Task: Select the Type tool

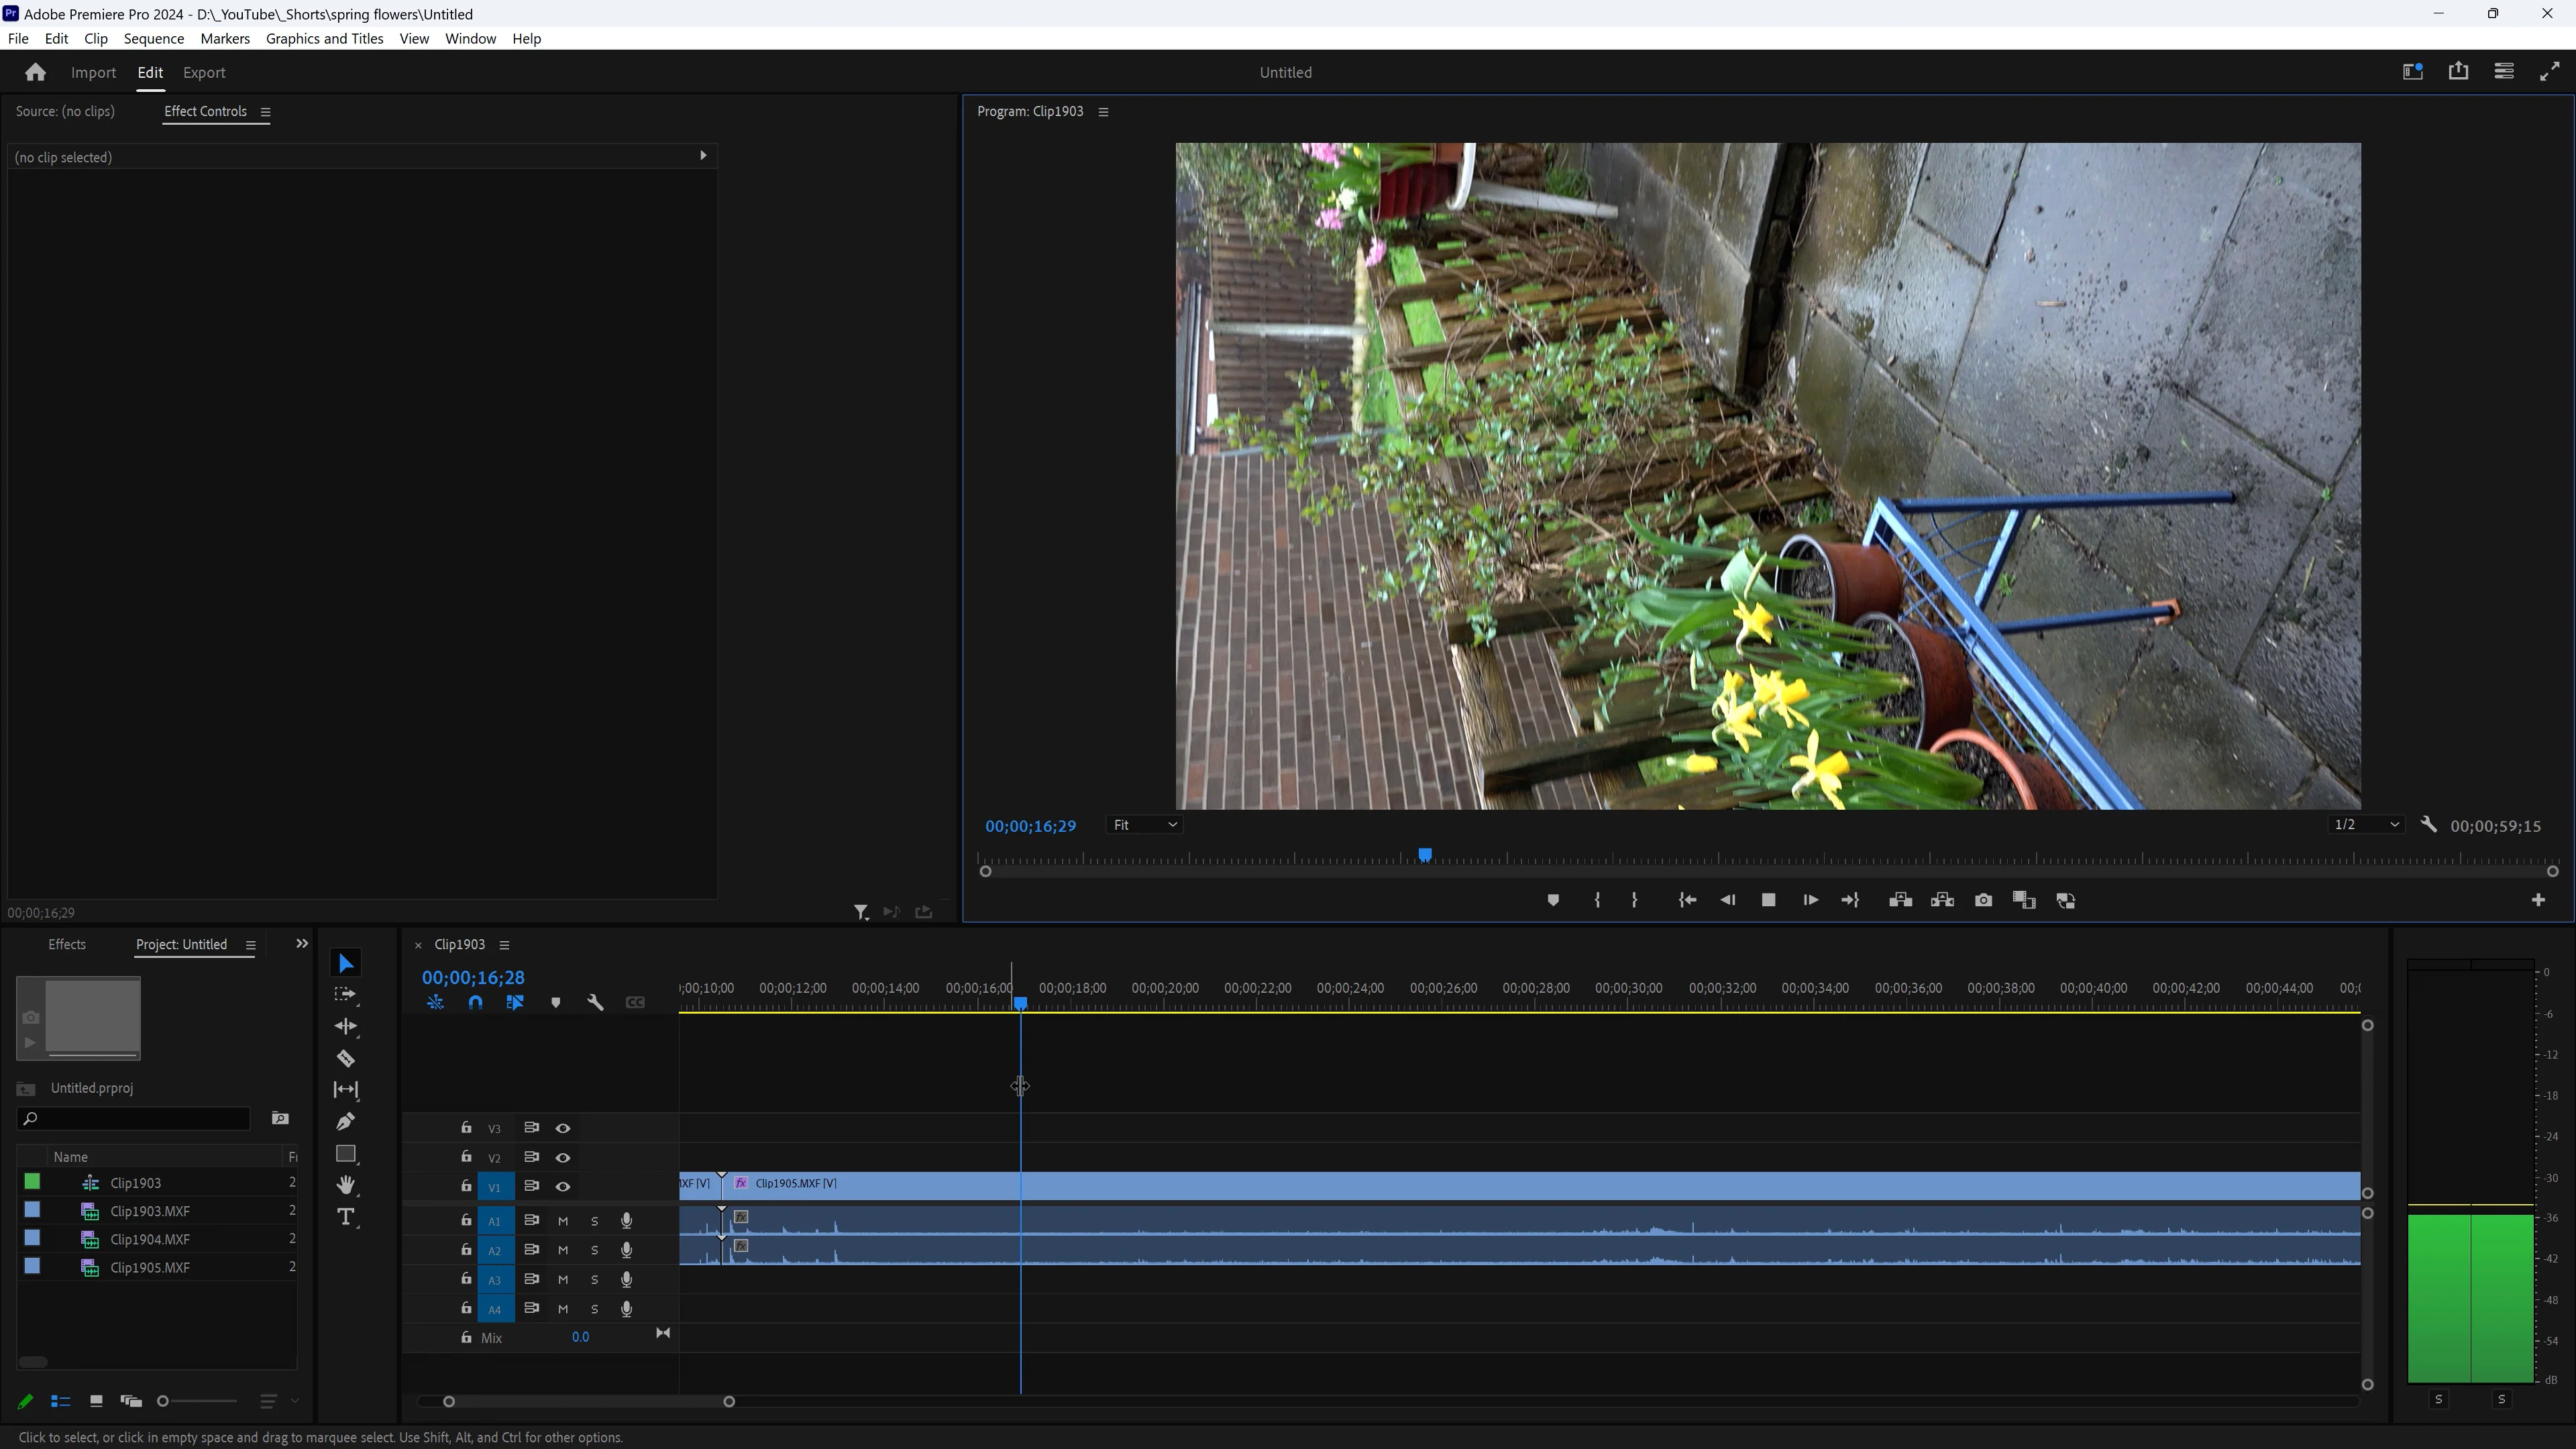Action: click(345, 1217)
